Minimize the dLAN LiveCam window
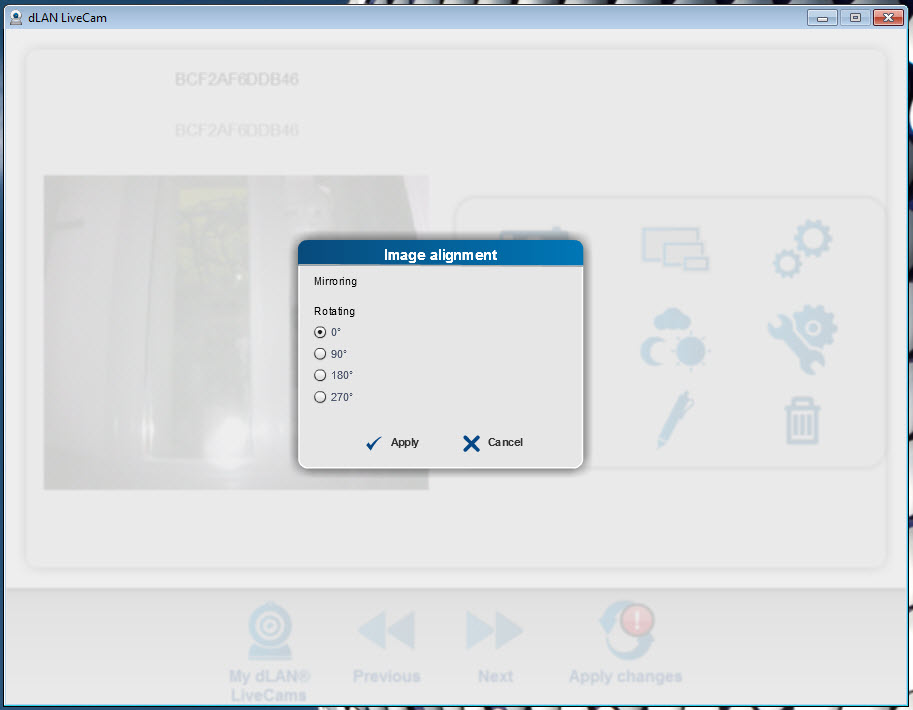 [822, 18]
